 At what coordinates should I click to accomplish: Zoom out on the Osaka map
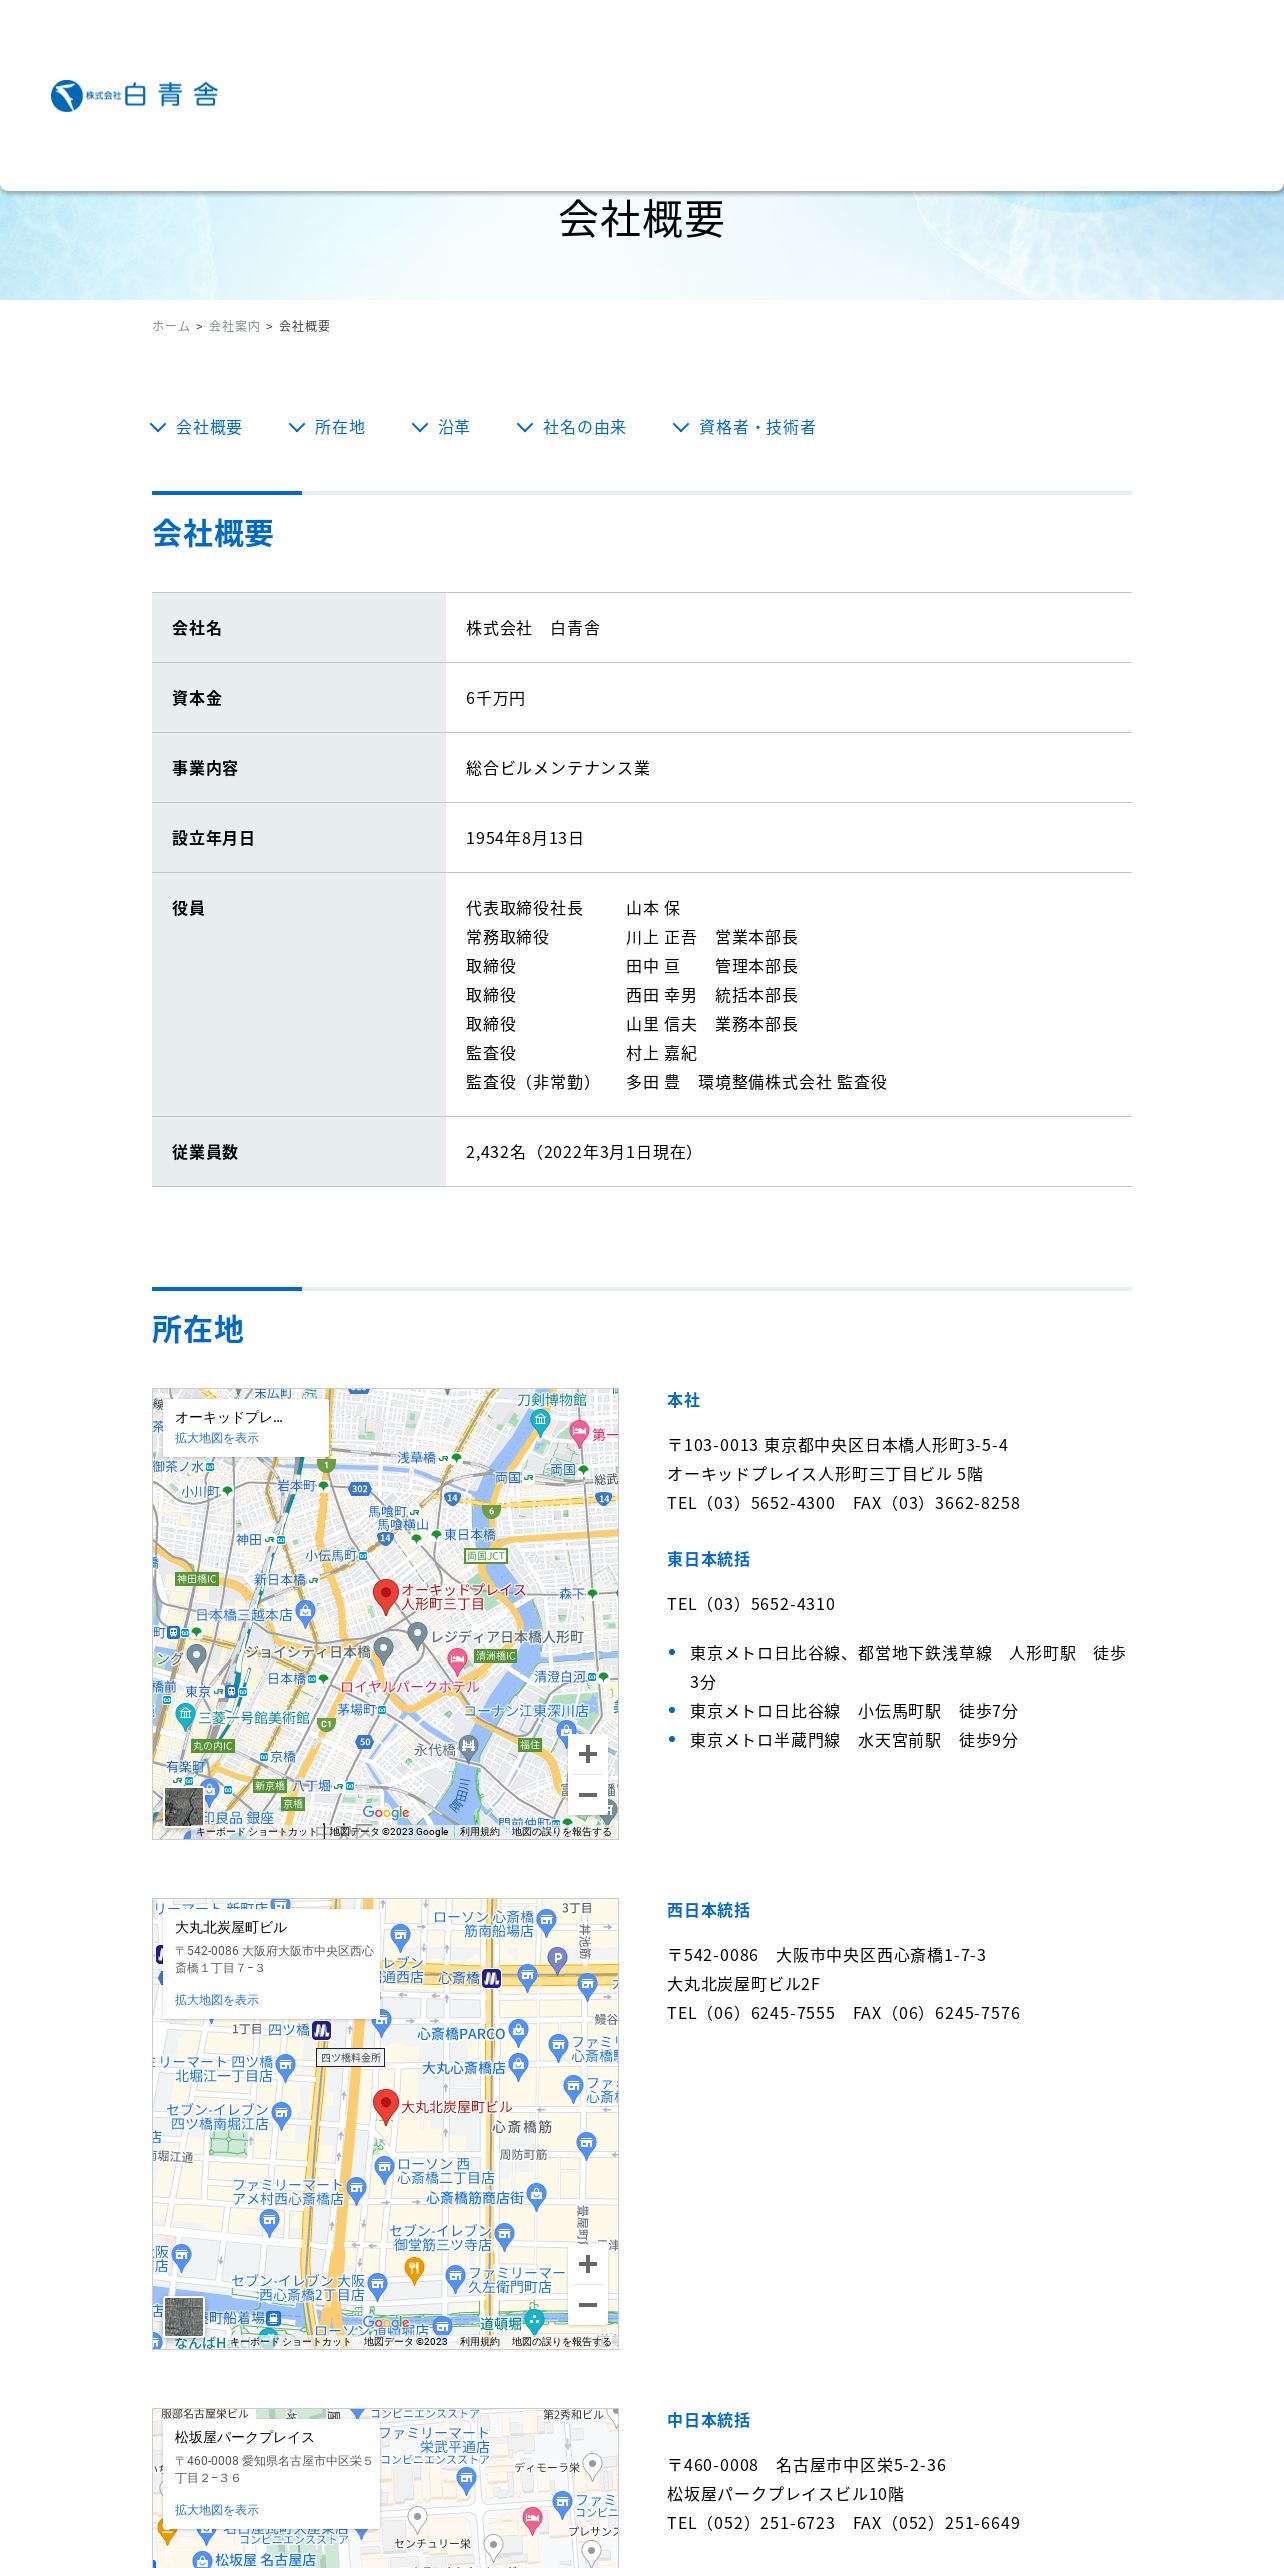[x=588, y=2305]
